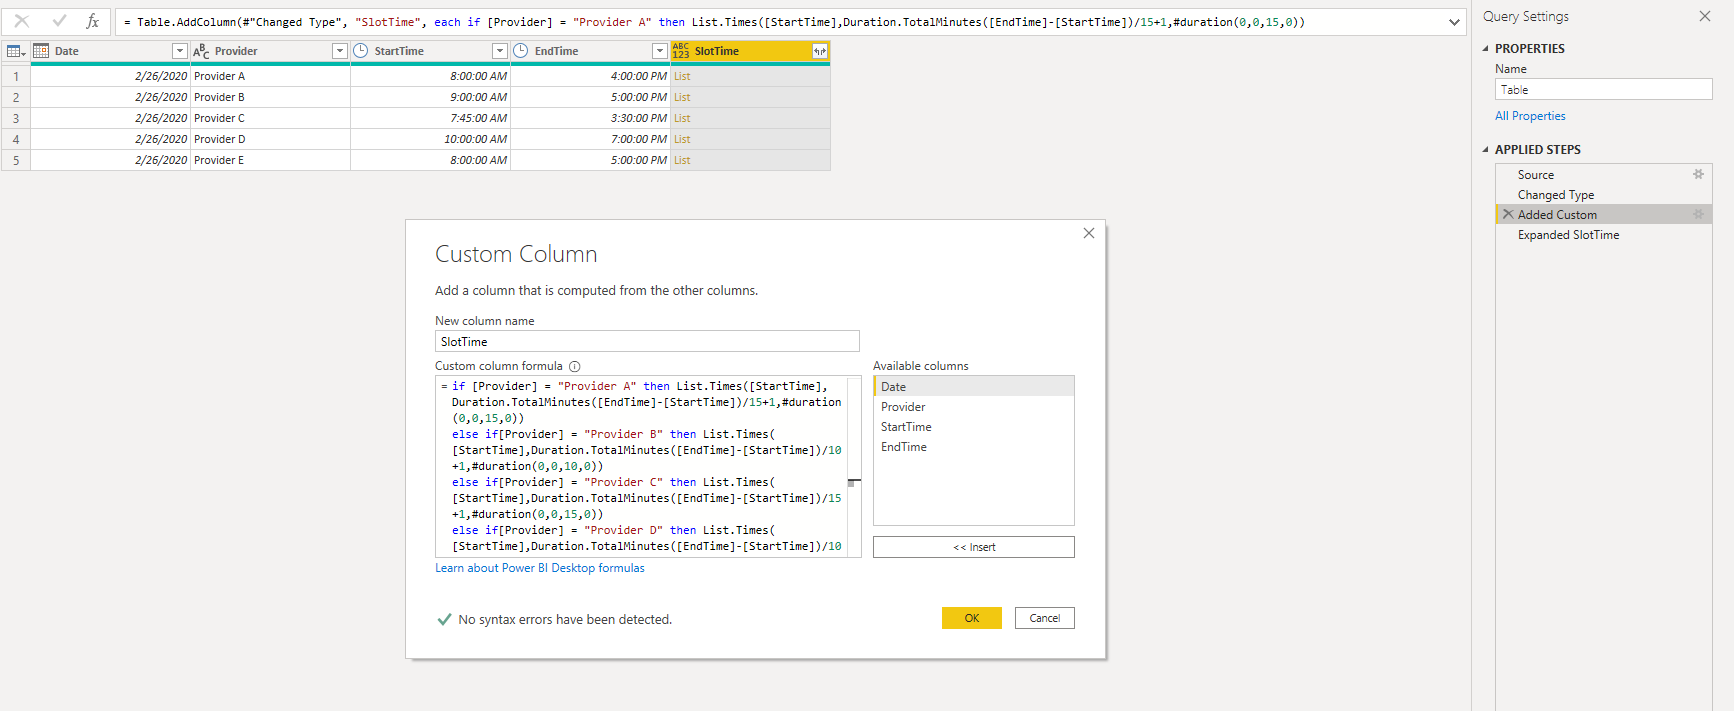The width and height of the screenshot is (1734, 711).
Task: Click the List cell for Provider E
Action: (750, 160)
